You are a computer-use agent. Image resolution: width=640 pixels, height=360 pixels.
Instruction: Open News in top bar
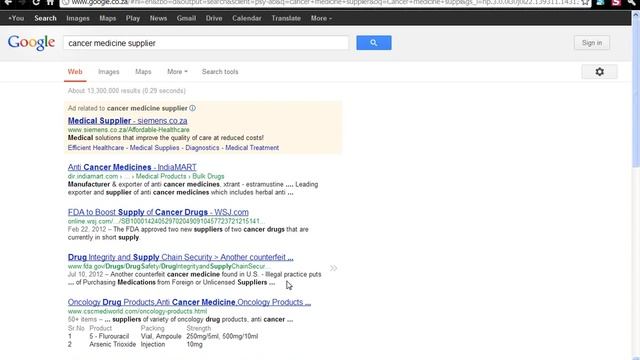tap(158, 18)
